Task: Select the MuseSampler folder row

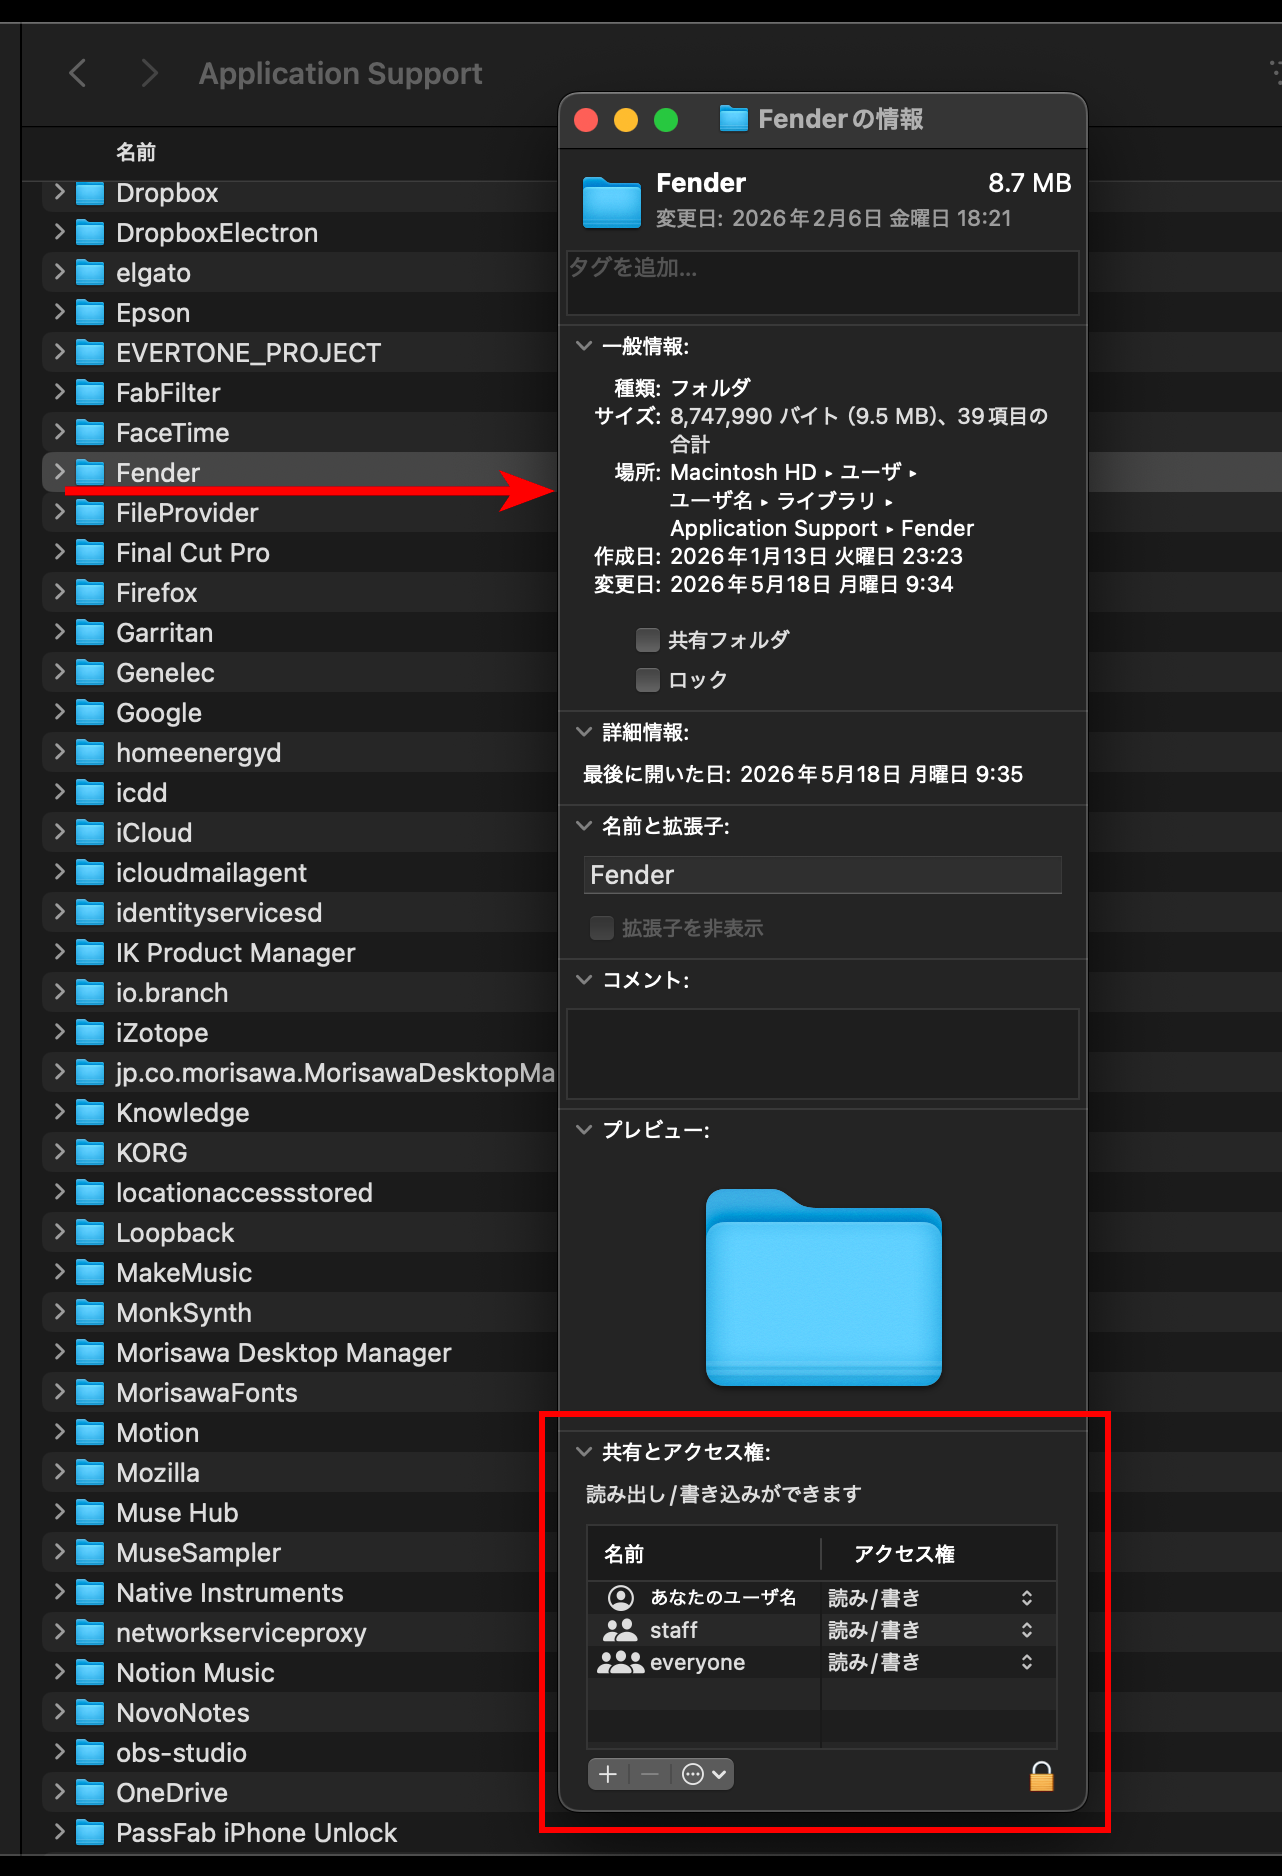Action: (300, 1553)
